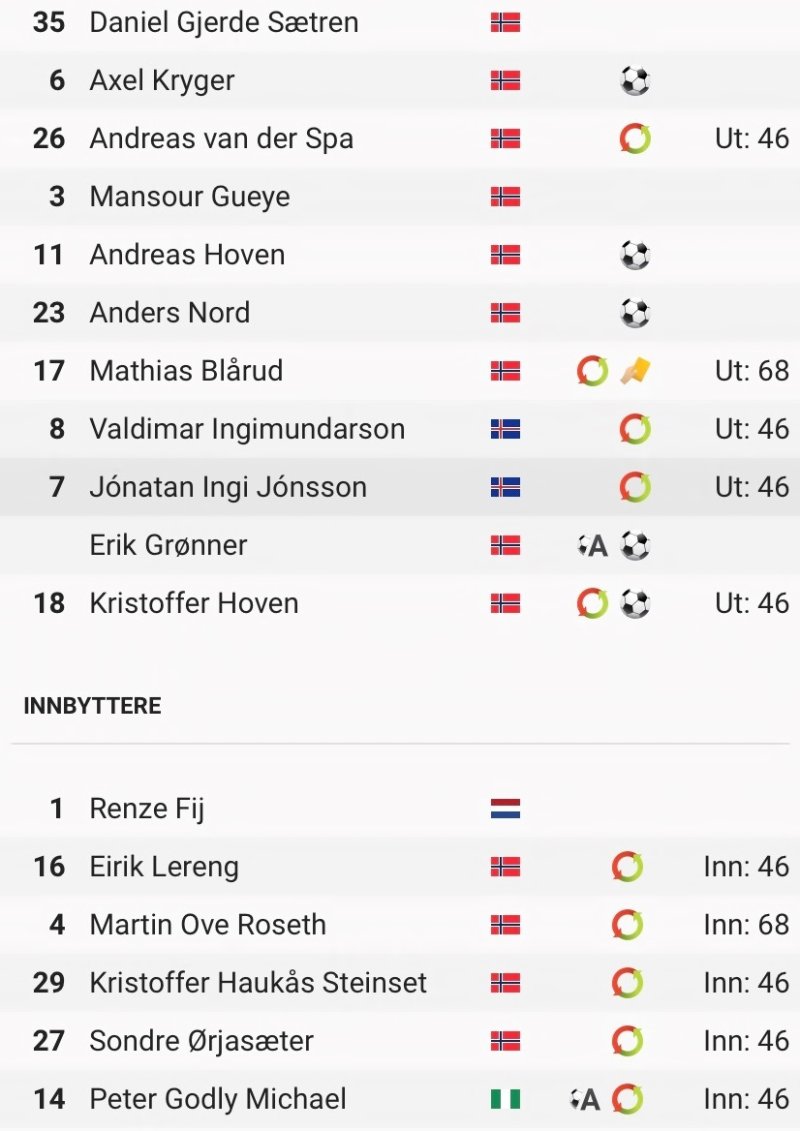Click the INNBYTTERE section heading
The height and width of the screenshot is (1131, 800).
pos(92,705)
